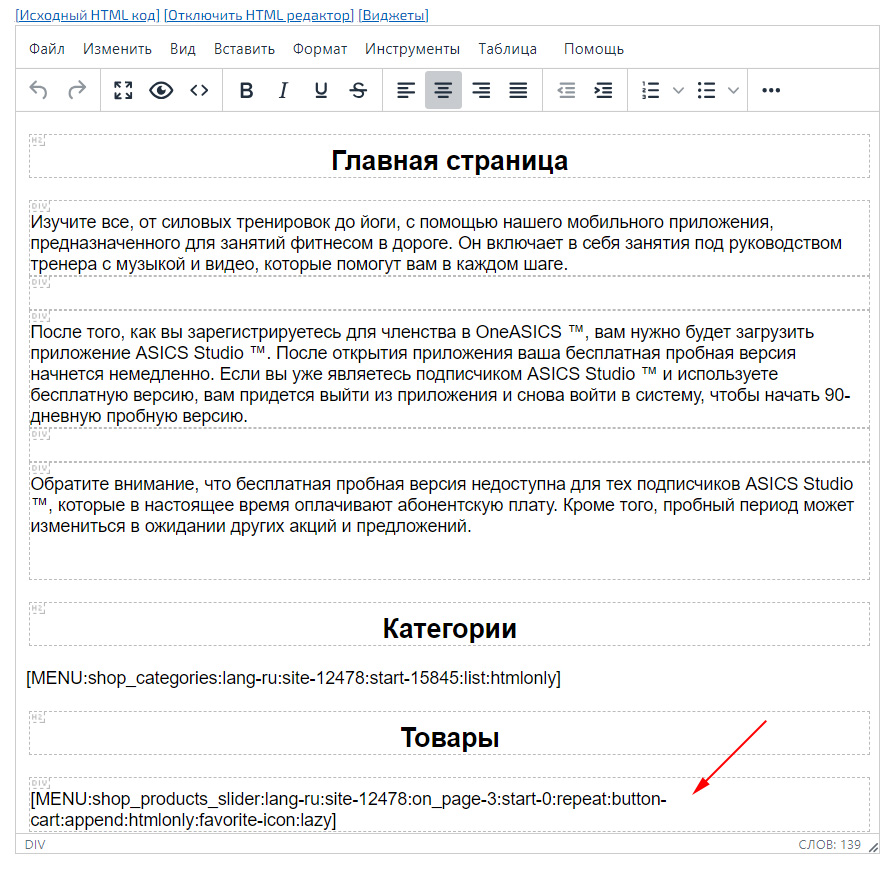Toggle center alignment button
The width and height of the screenshot is (892, 873).
pos(443,91)
